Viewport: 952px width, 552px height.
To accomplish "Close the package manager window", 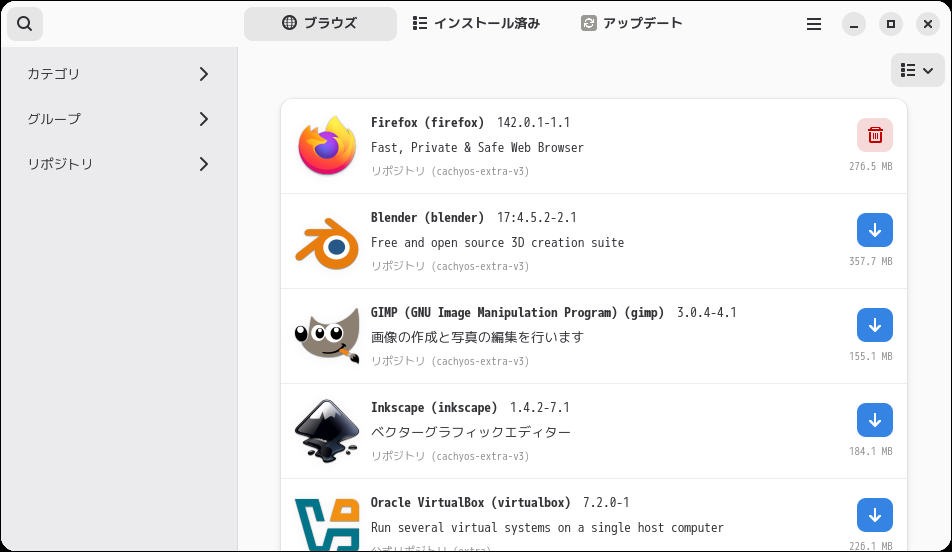I will click(x=928, y=24).
